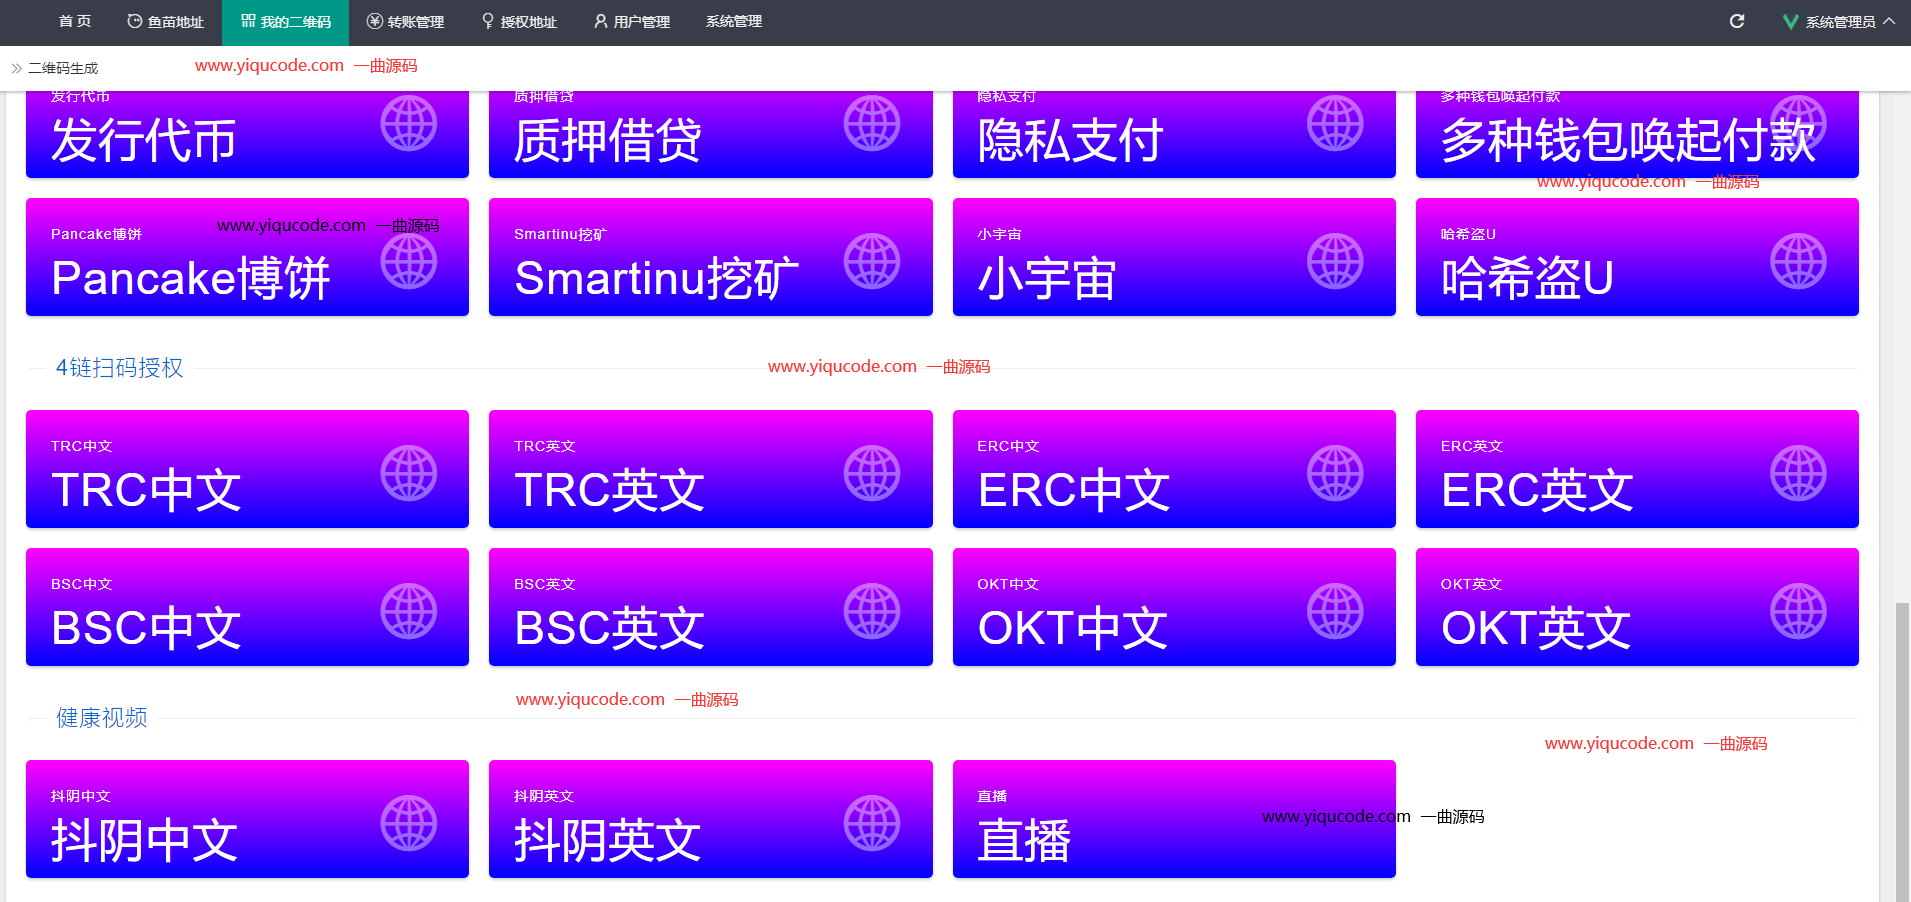The height and width of the screenshot is (902, 1911).
Task: Click the globe icon on 哈希盗U card
Action: (1799, 261)
